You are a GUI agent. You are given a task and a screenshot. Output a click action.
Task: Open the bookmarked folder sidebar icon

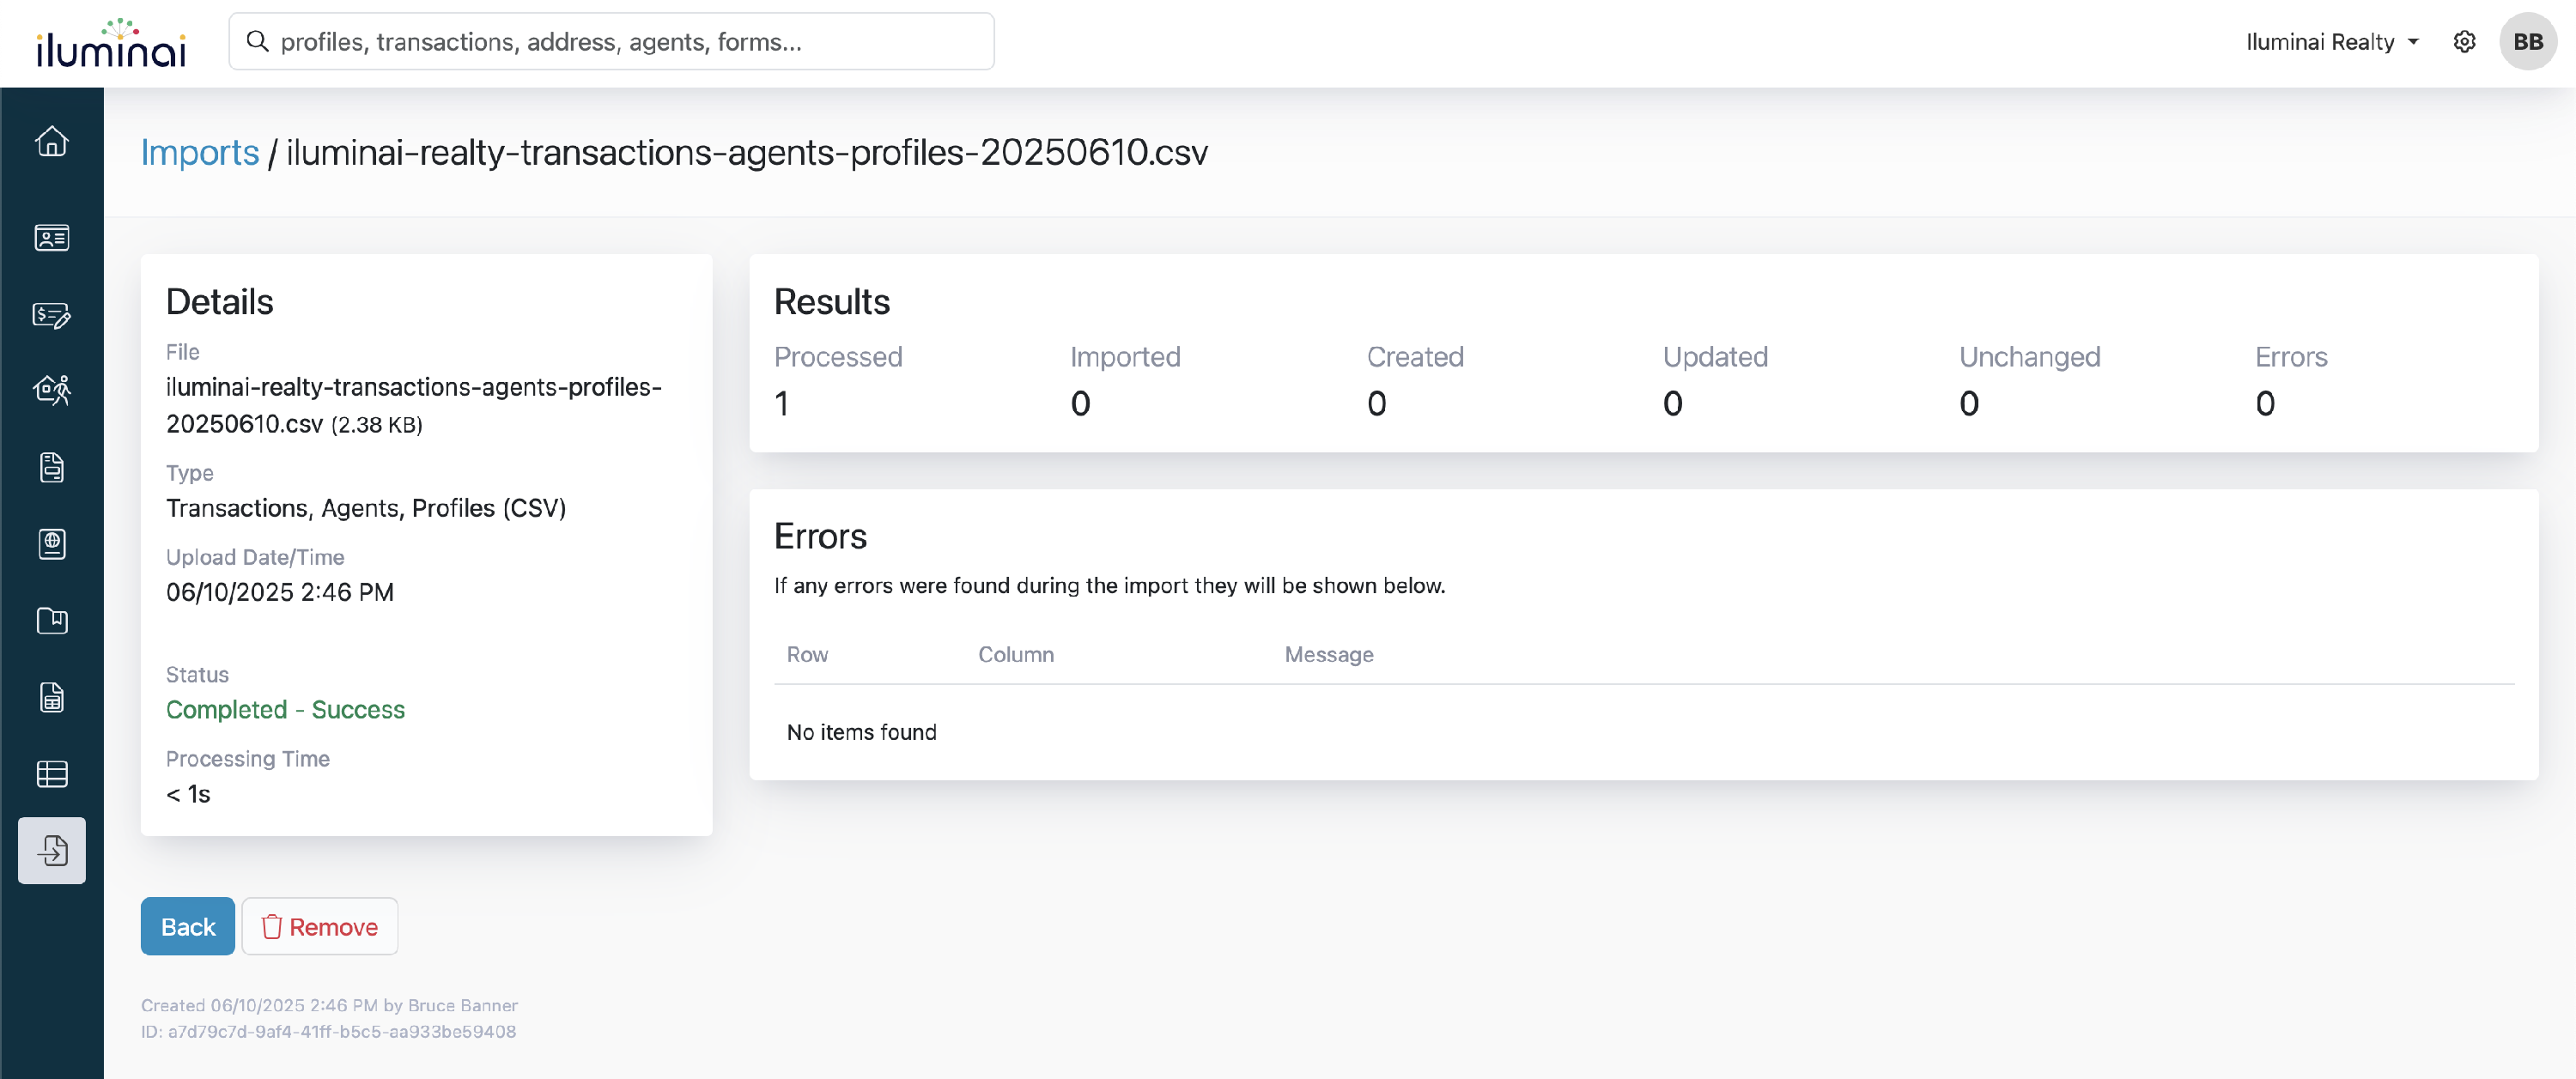tap(52, 621)
